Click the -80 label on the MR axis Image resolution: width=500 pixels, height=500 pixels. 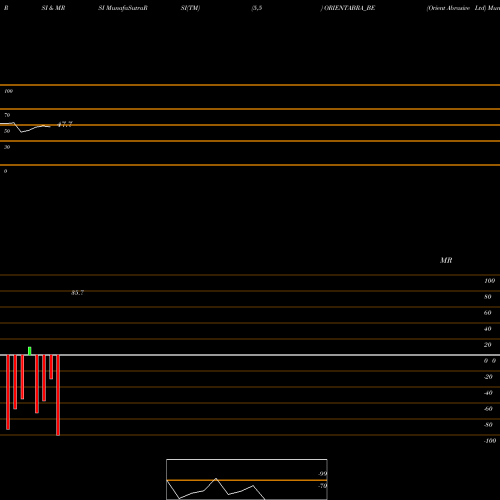coord(488,425)
